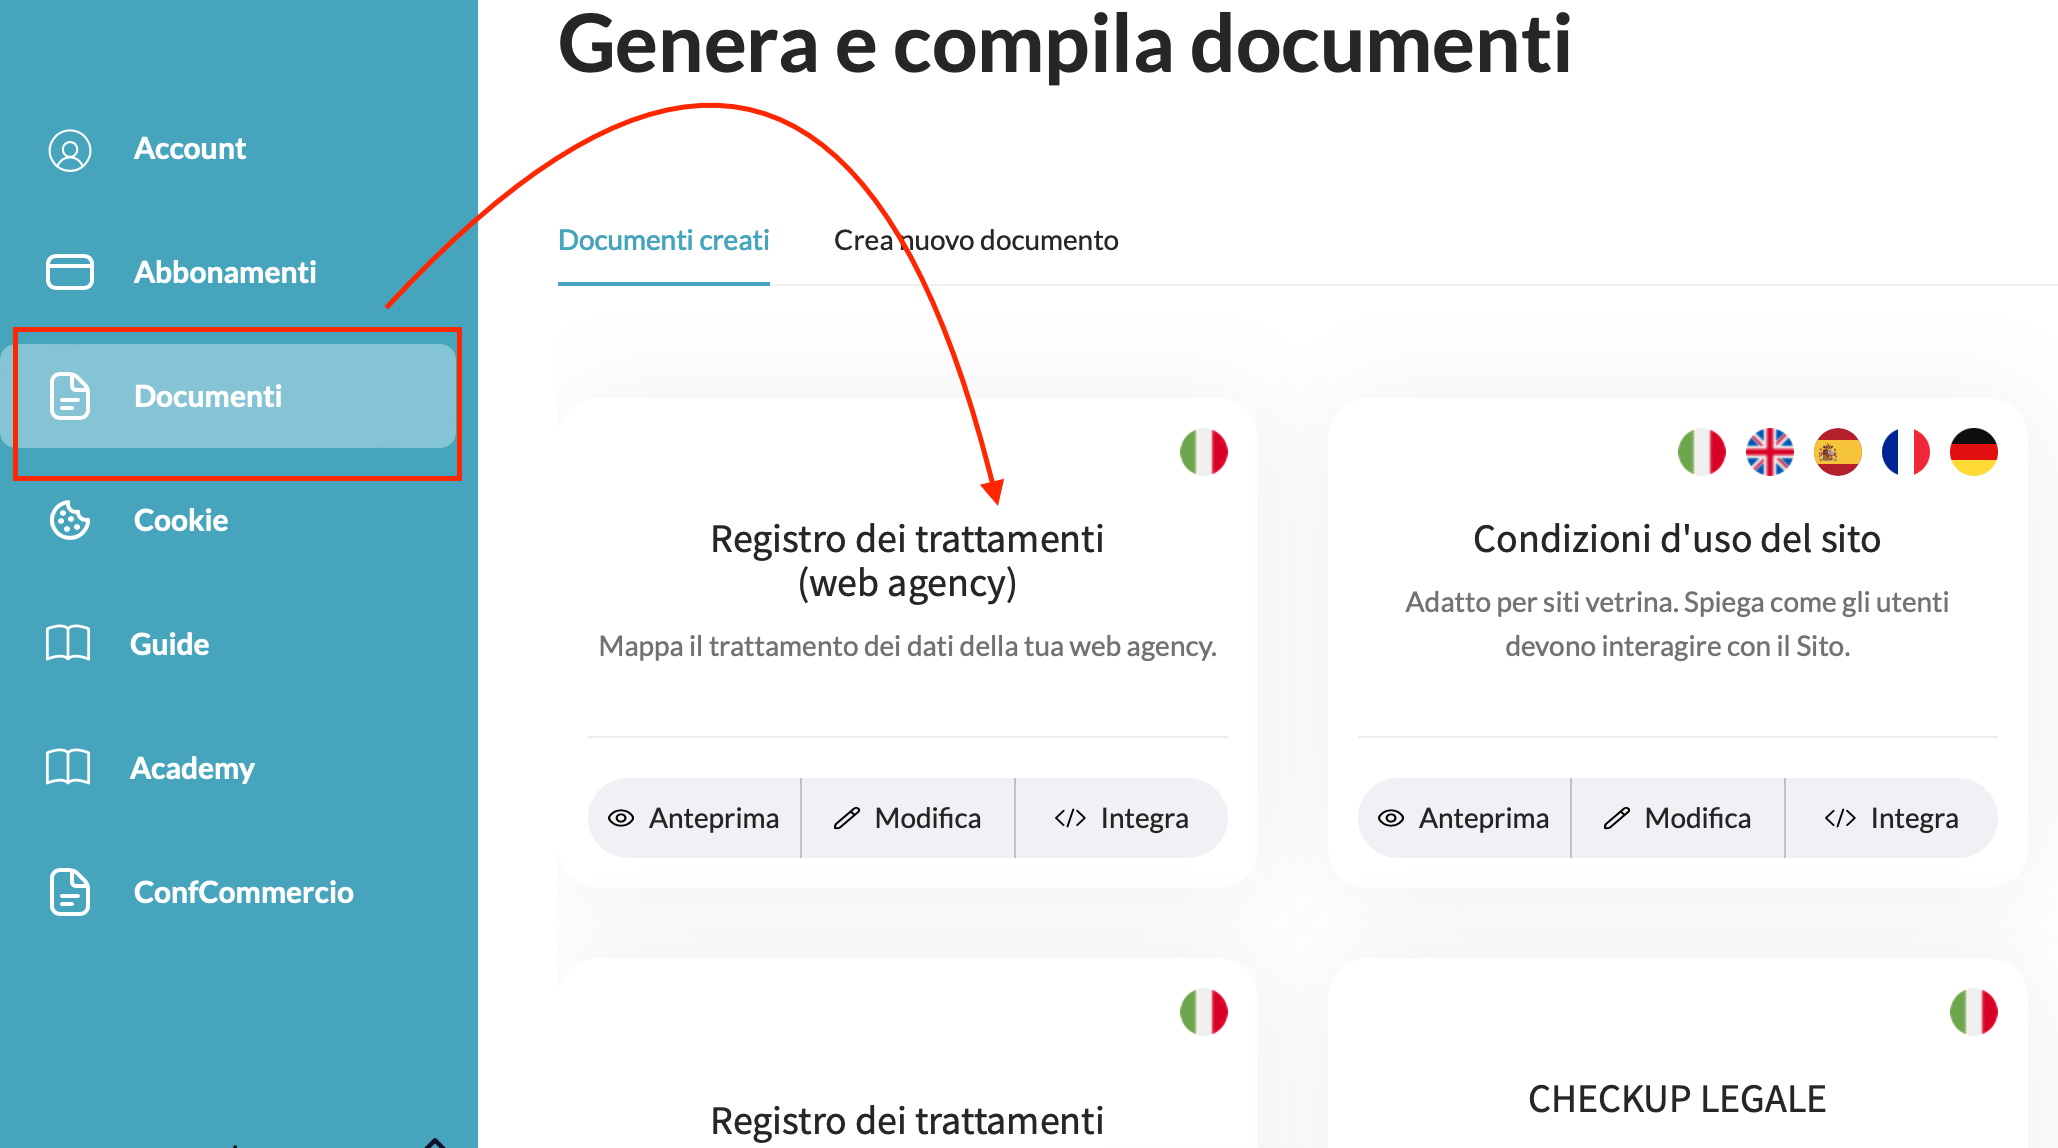This screenshot has width=2058, height=1148.
Task: Click pencil icon on Registro web agency card
Action: pyautogui.click(x=847, y=818)
